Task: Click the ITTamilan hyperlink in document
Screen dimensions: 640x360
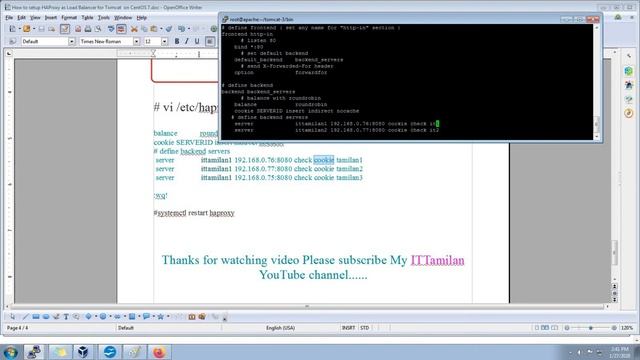Action: (x=437, y=260)
